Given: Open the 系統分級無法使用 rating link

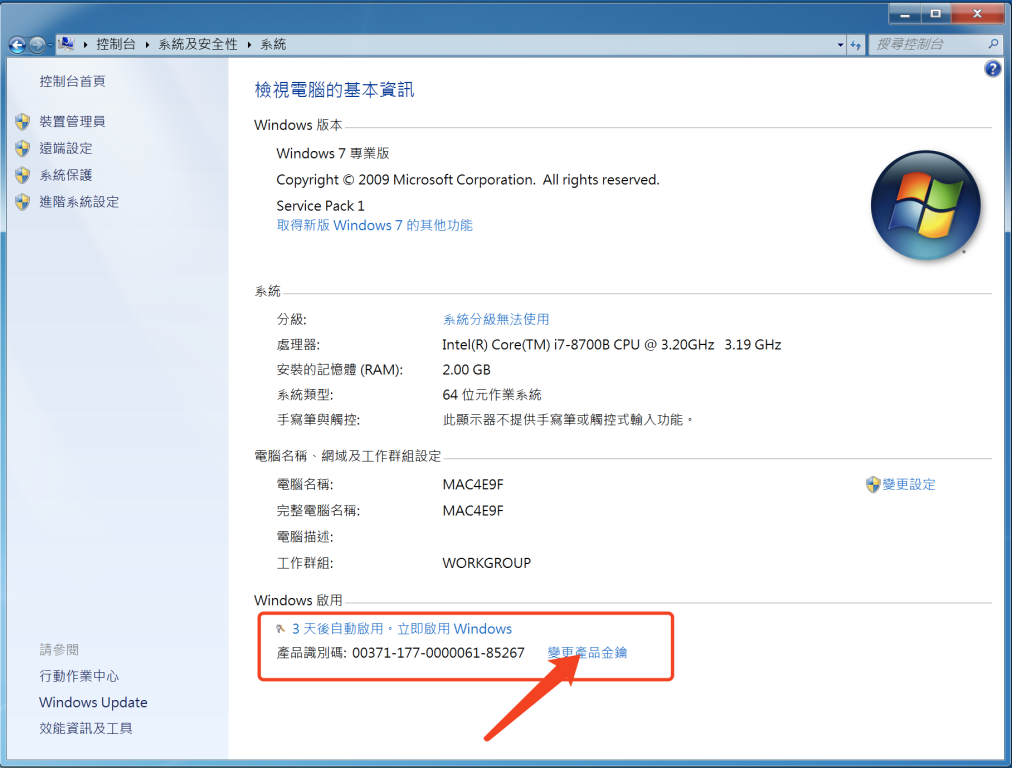Looking at the screenshot, I should pyautogui.click(x=496, y=319).
